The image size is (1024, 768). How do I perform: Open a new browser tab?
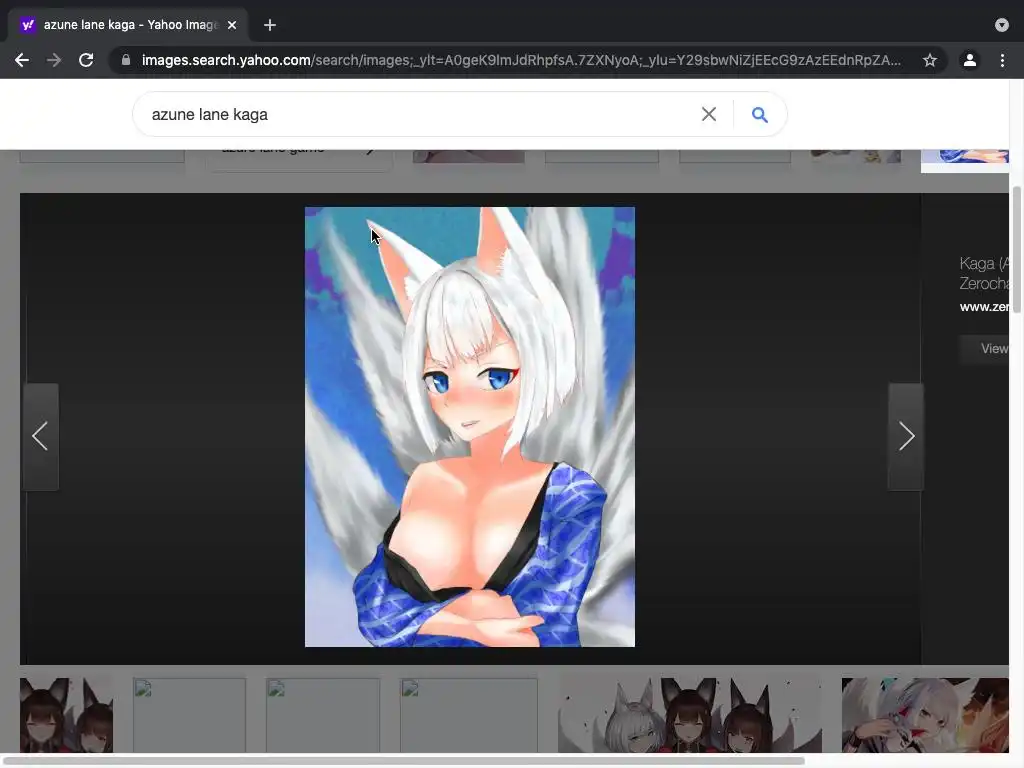(x=270, y=25)
